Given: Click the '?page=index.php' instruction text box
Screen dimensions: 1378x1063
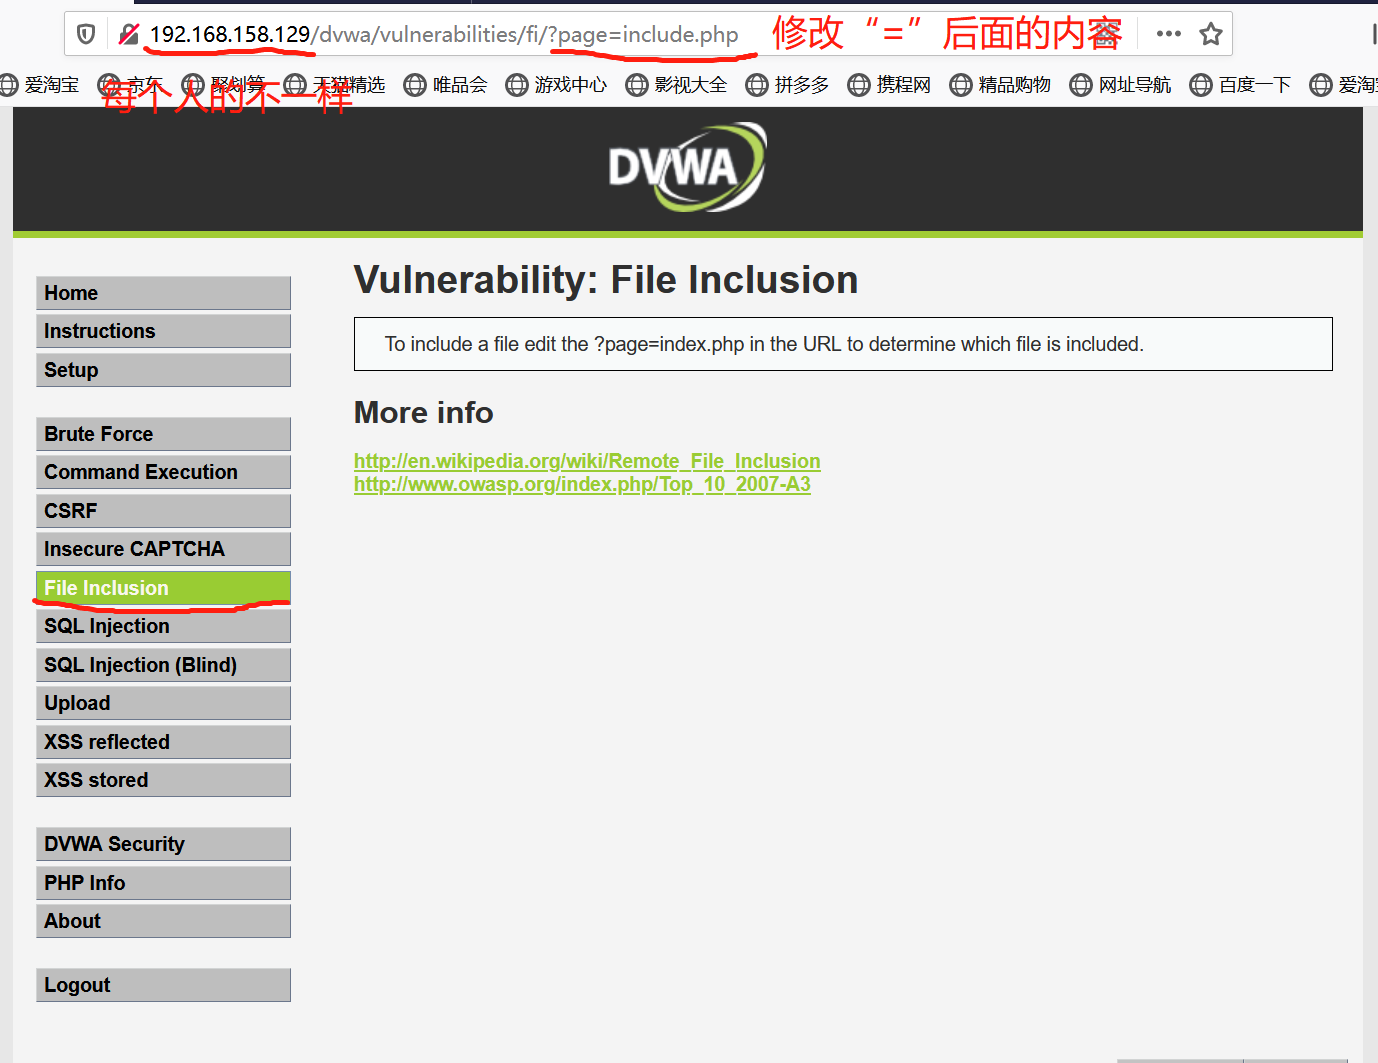Looking at the screenshot, I should (x=843, y=344).
